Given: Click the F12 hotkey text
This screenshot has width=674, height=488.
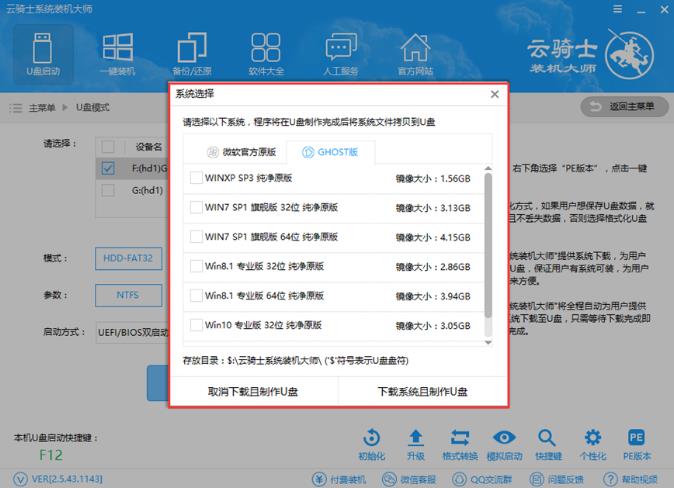Looking at the screenshot, I should point(51,455).
